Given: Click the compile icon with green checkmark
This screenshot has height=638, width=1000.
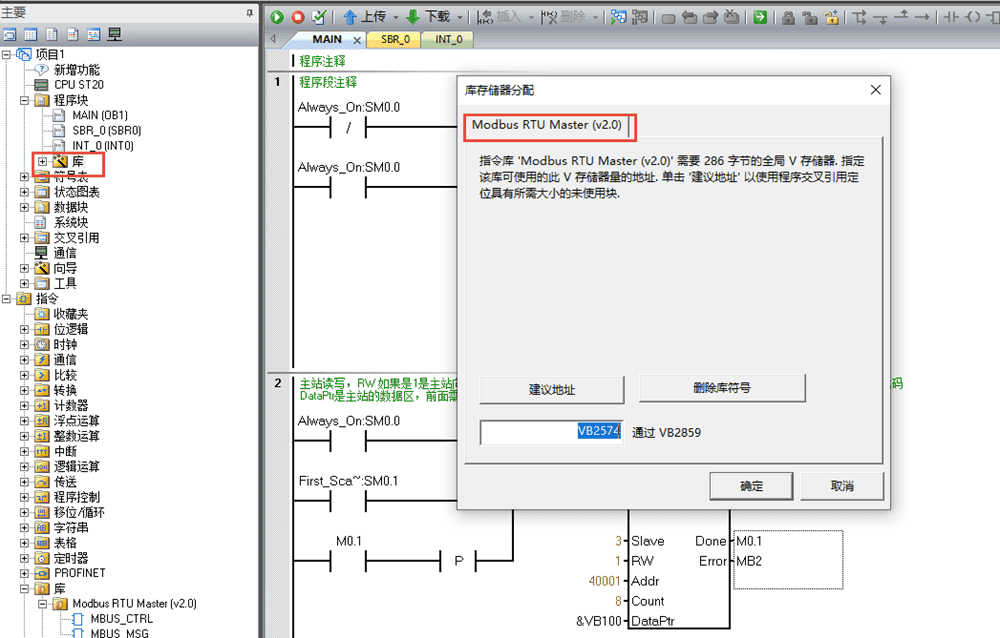Looking at the screenshot, I should pos(318,17).
